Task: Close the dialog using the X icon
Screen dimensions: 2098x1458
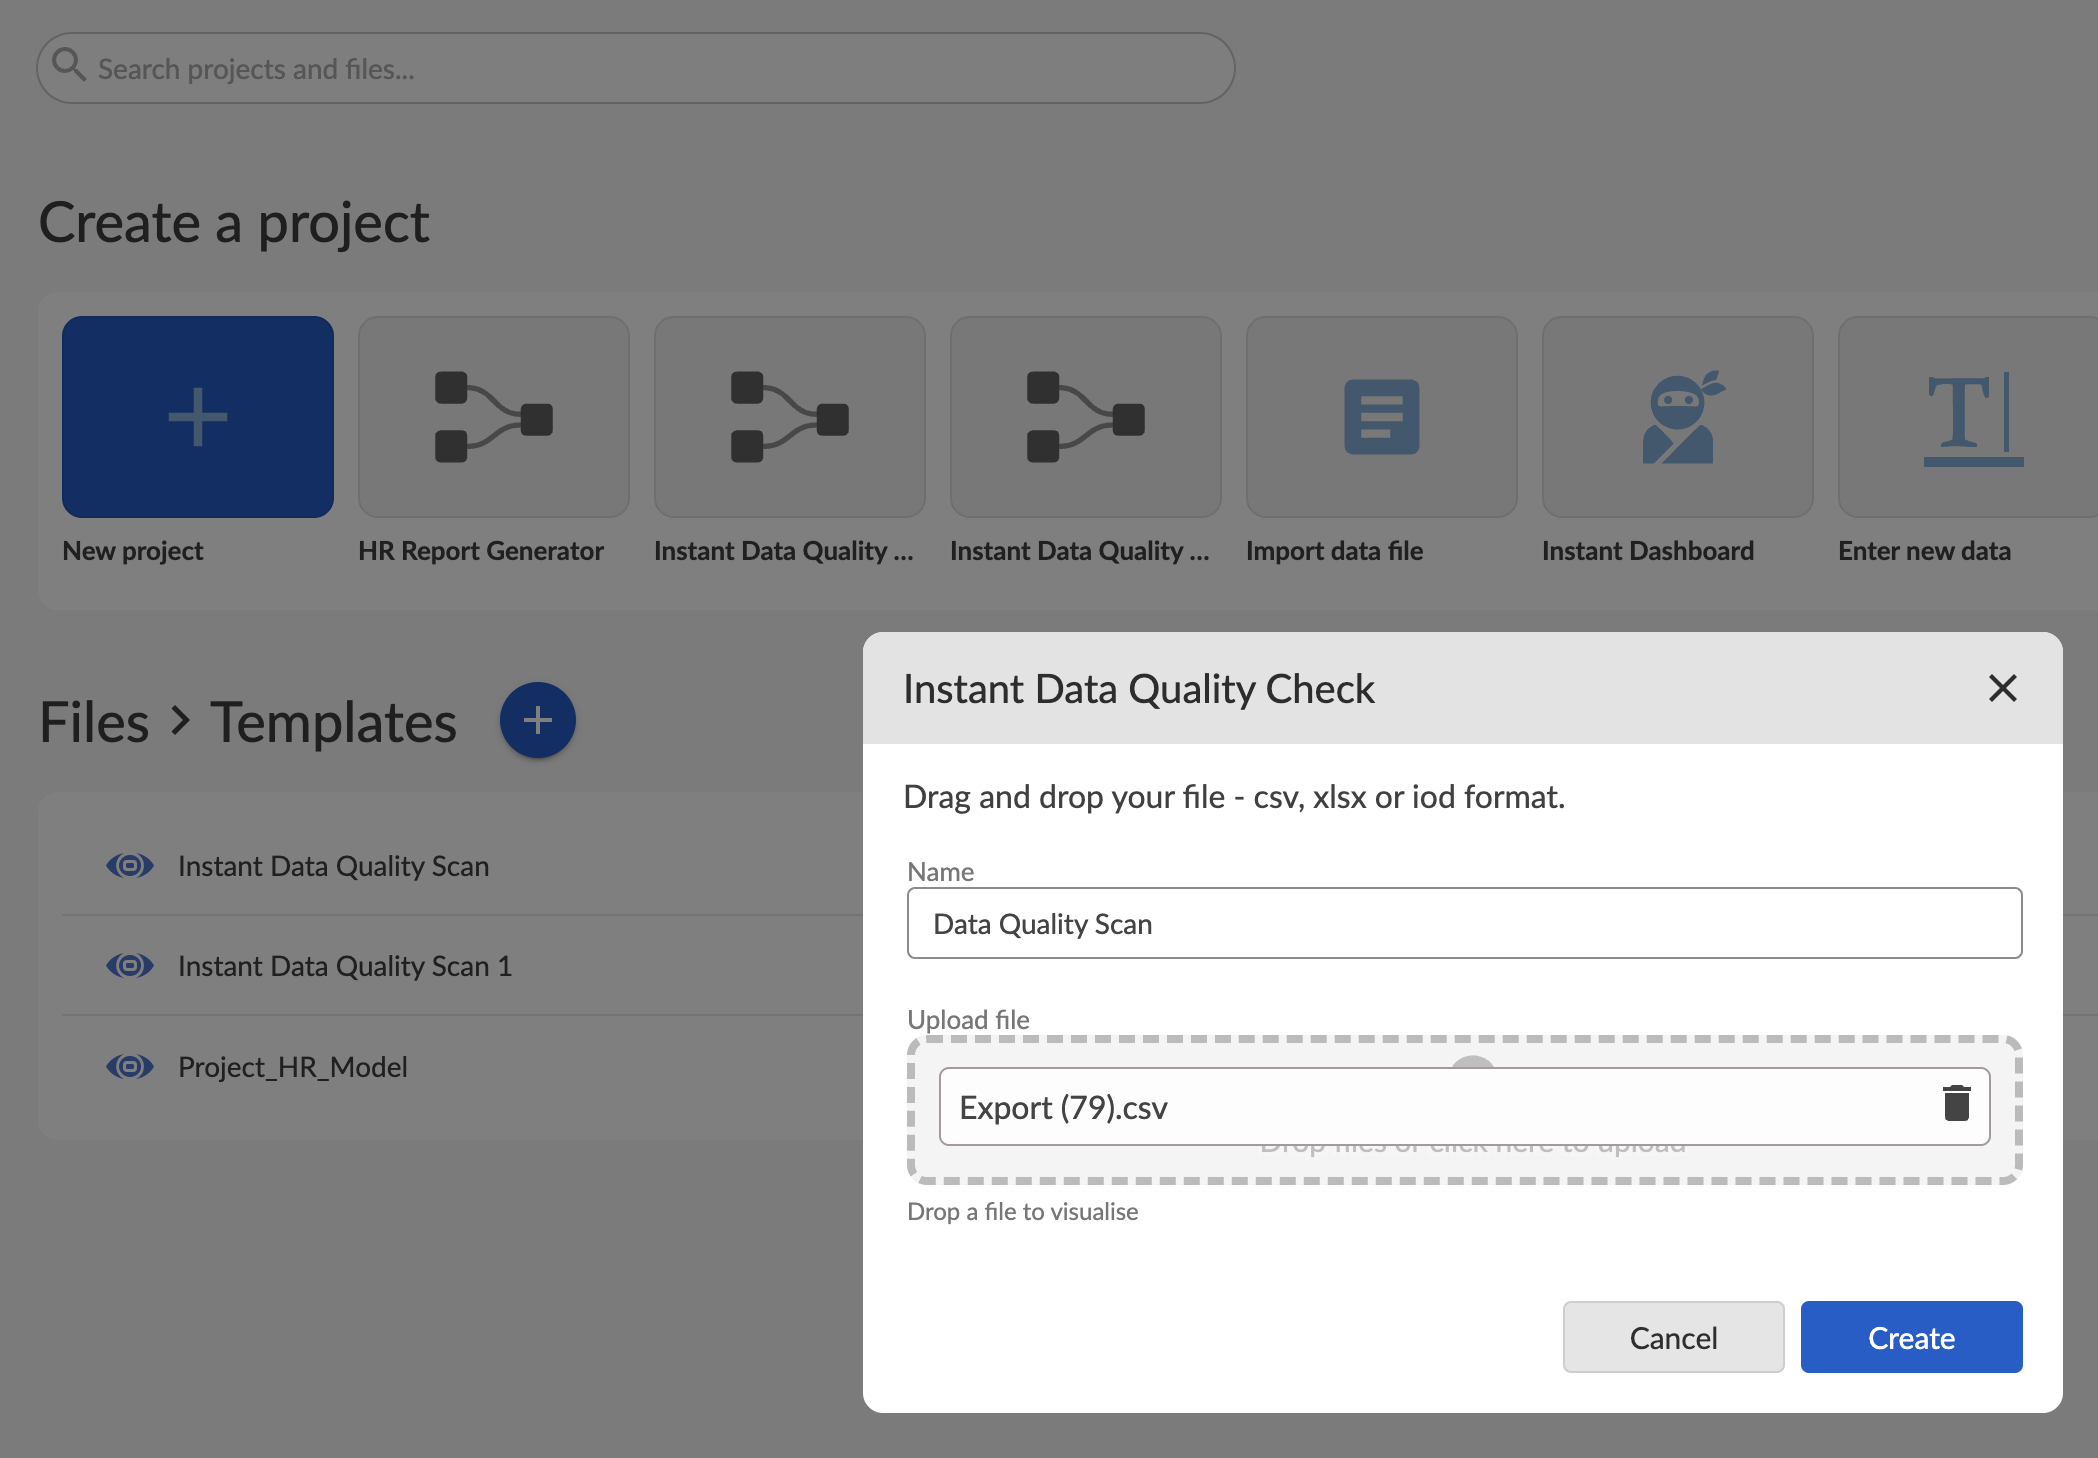Action: (x=2002, y=688)
